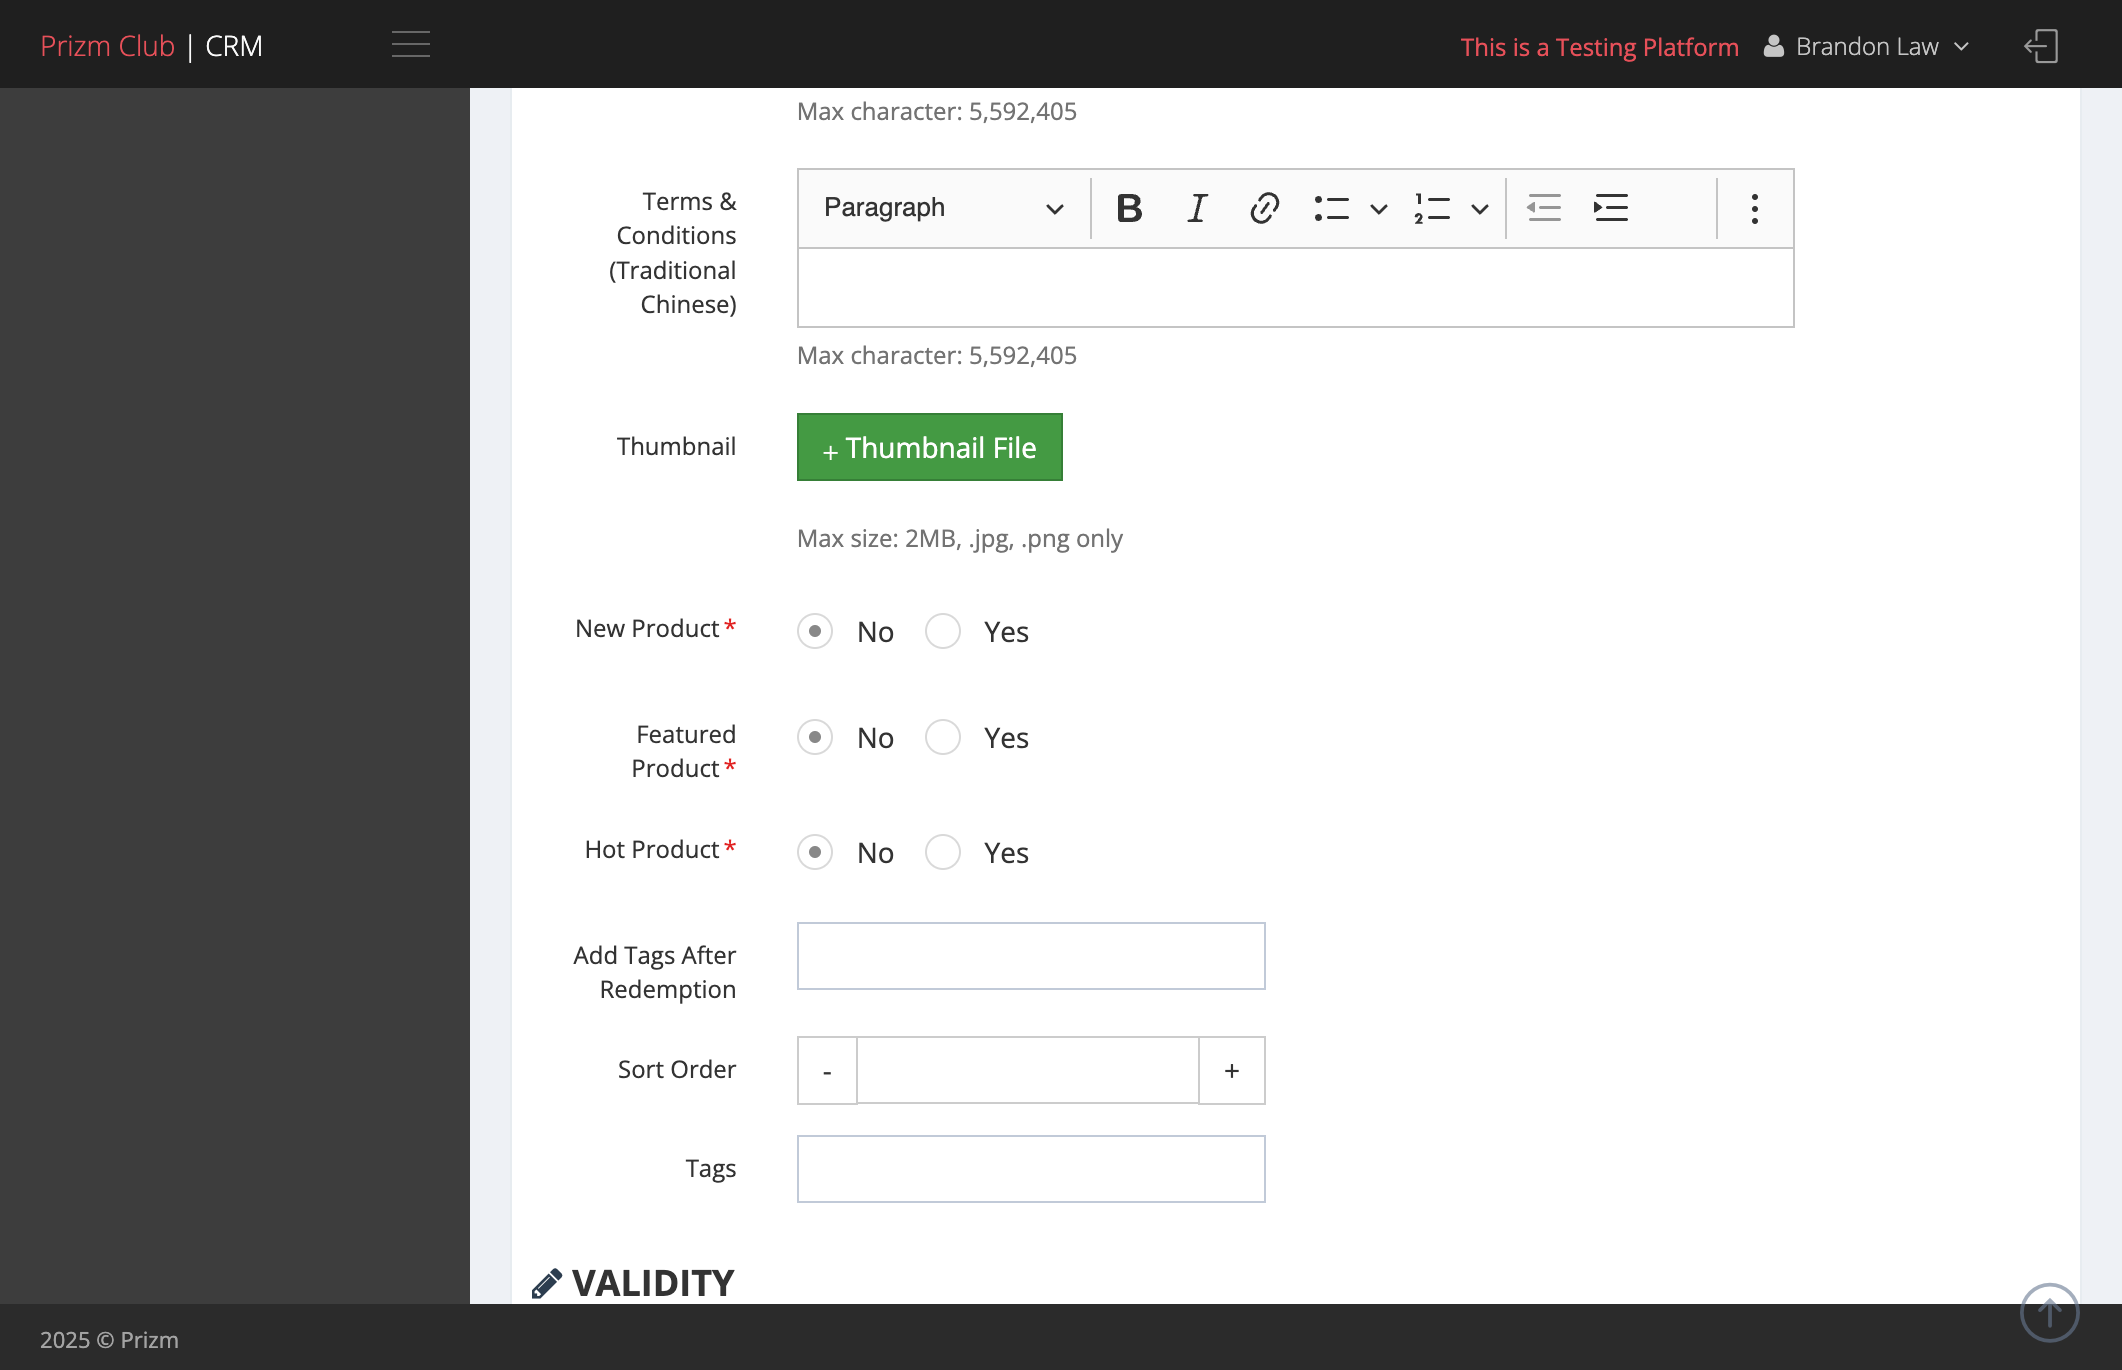Open Brandon Law user menu
The height and width of the screenshot is (1370, 2122).
click(x=1866, y=46)
